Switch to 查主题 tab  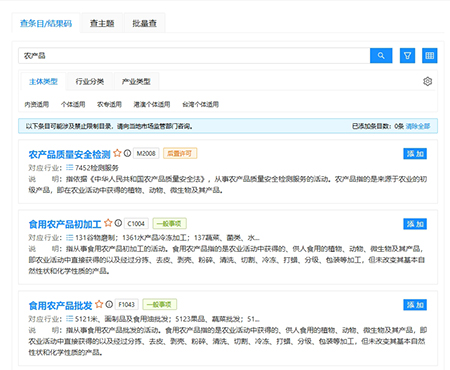point(102,23)
